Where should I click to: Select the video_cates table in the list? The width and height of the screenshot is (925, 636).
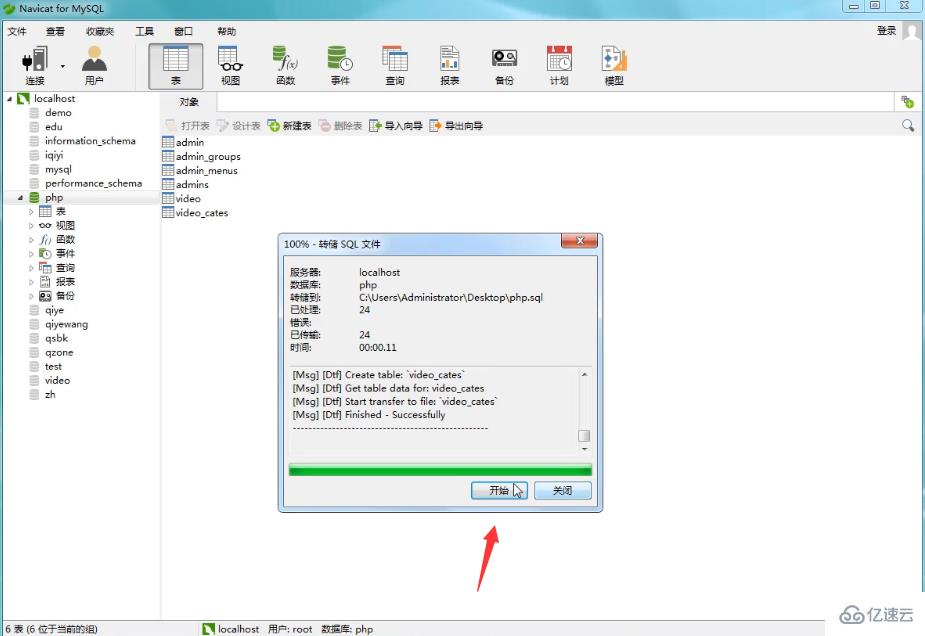pos(202,212)
